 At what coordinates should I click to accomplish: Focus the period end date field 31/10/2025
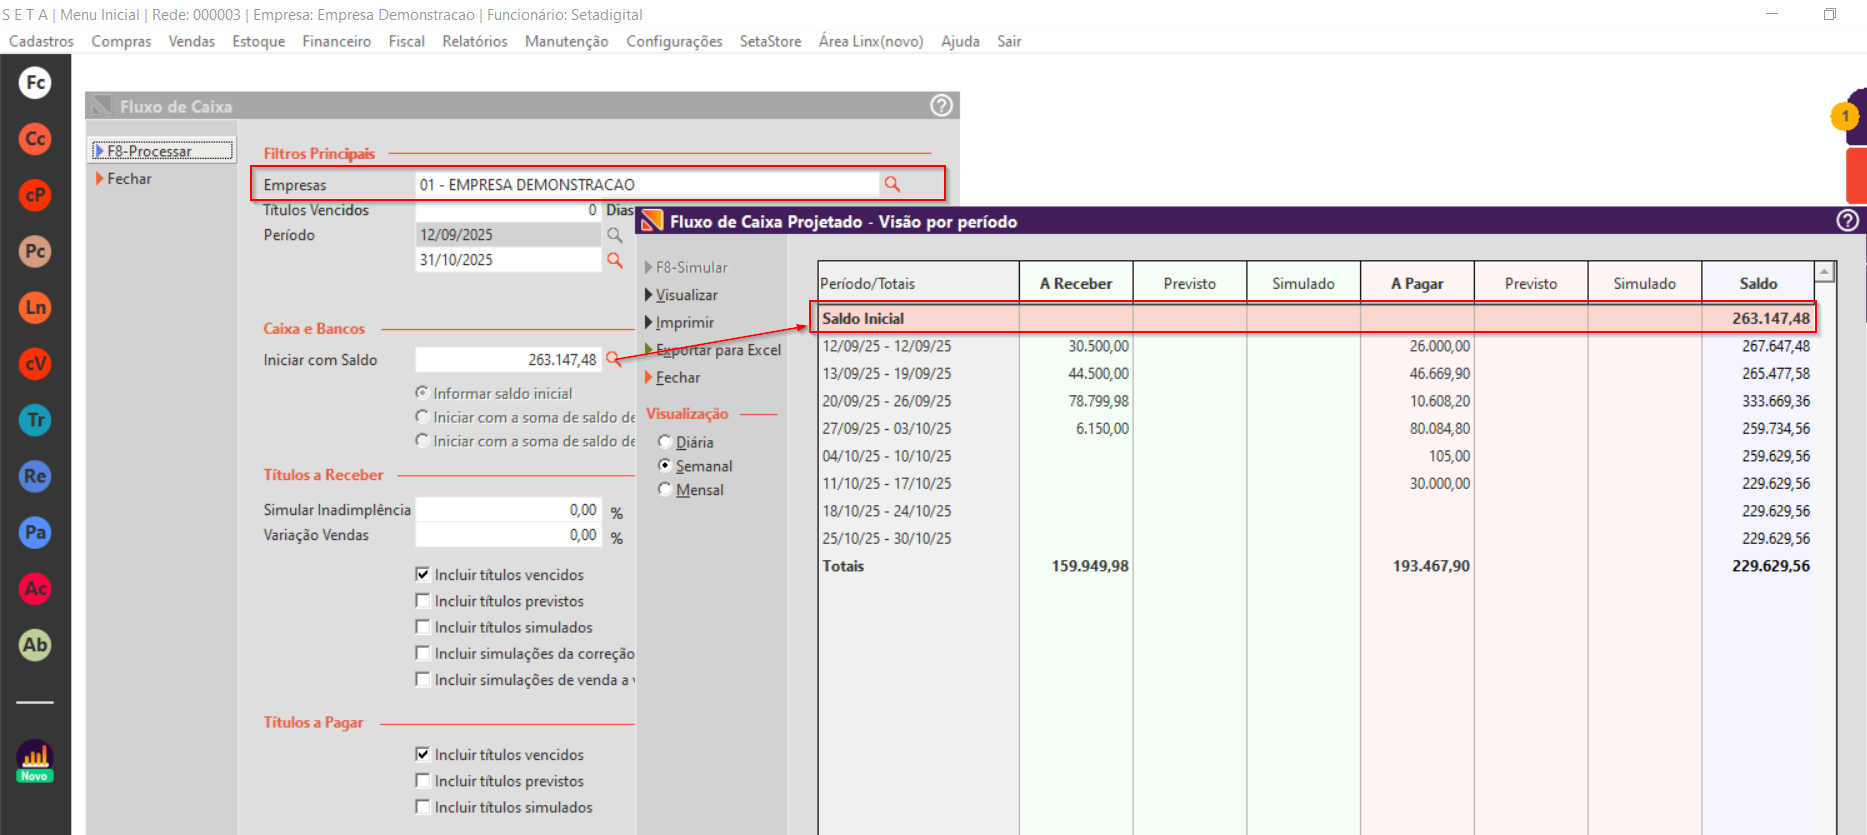click(x=508, y=260)
